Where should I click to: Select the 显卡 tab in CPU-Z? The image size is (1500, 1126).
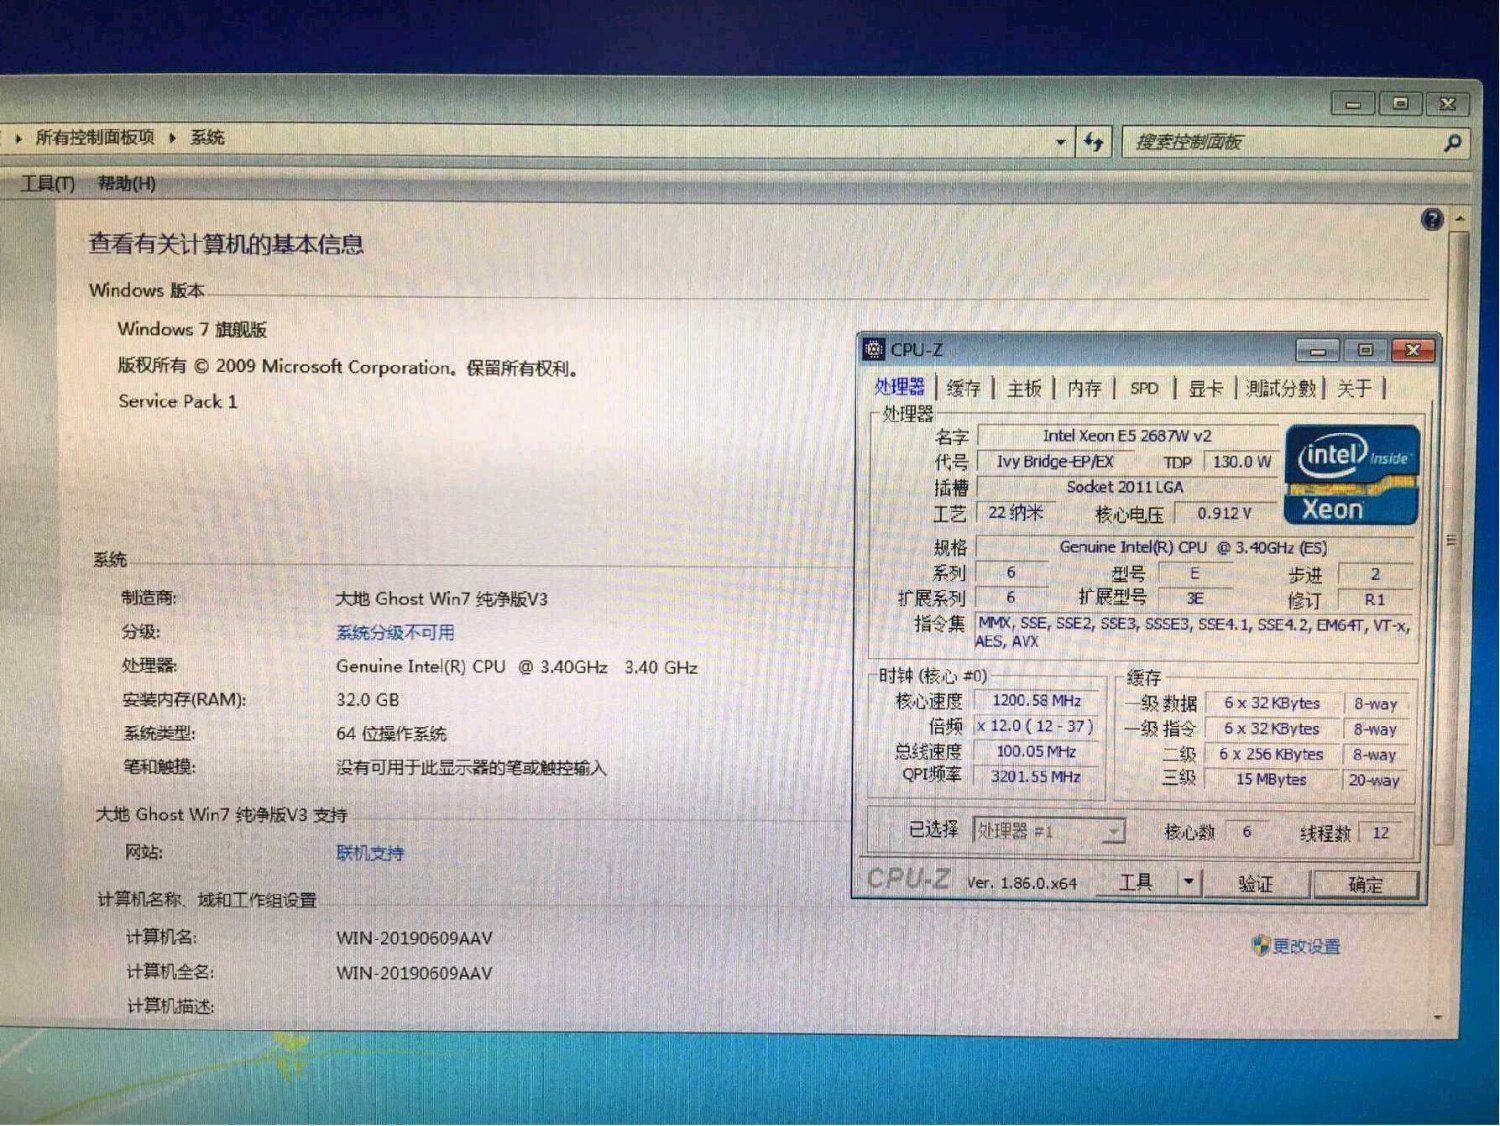[x=1205, y=388]
